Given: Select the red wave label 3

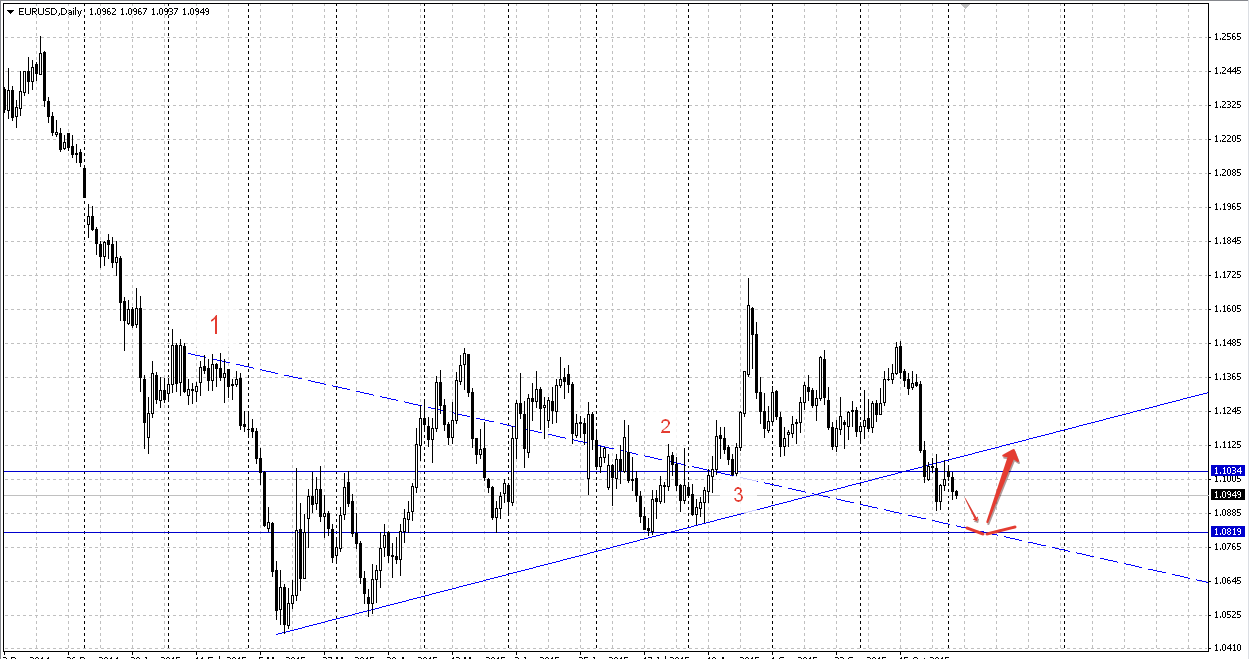Looking at the screenshot, I should click(738, 494).
